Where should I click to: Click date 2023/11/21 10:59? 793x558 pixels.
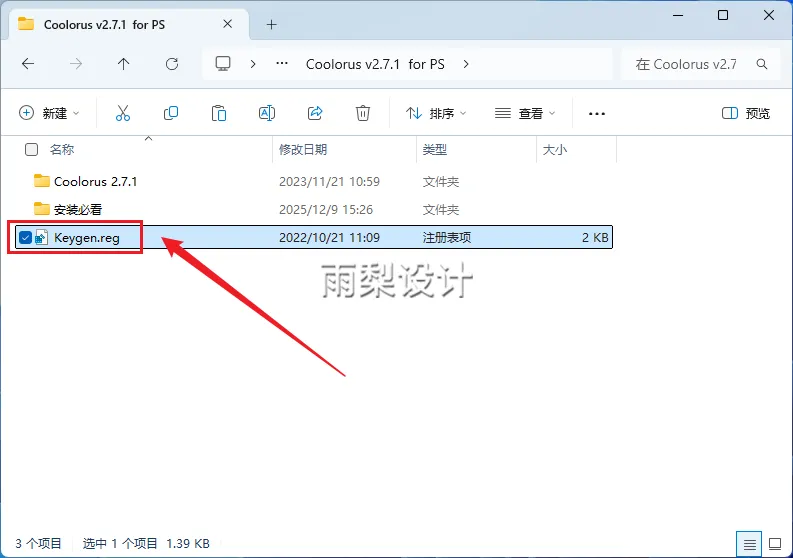pyautogui.click(x=329, y=181)
